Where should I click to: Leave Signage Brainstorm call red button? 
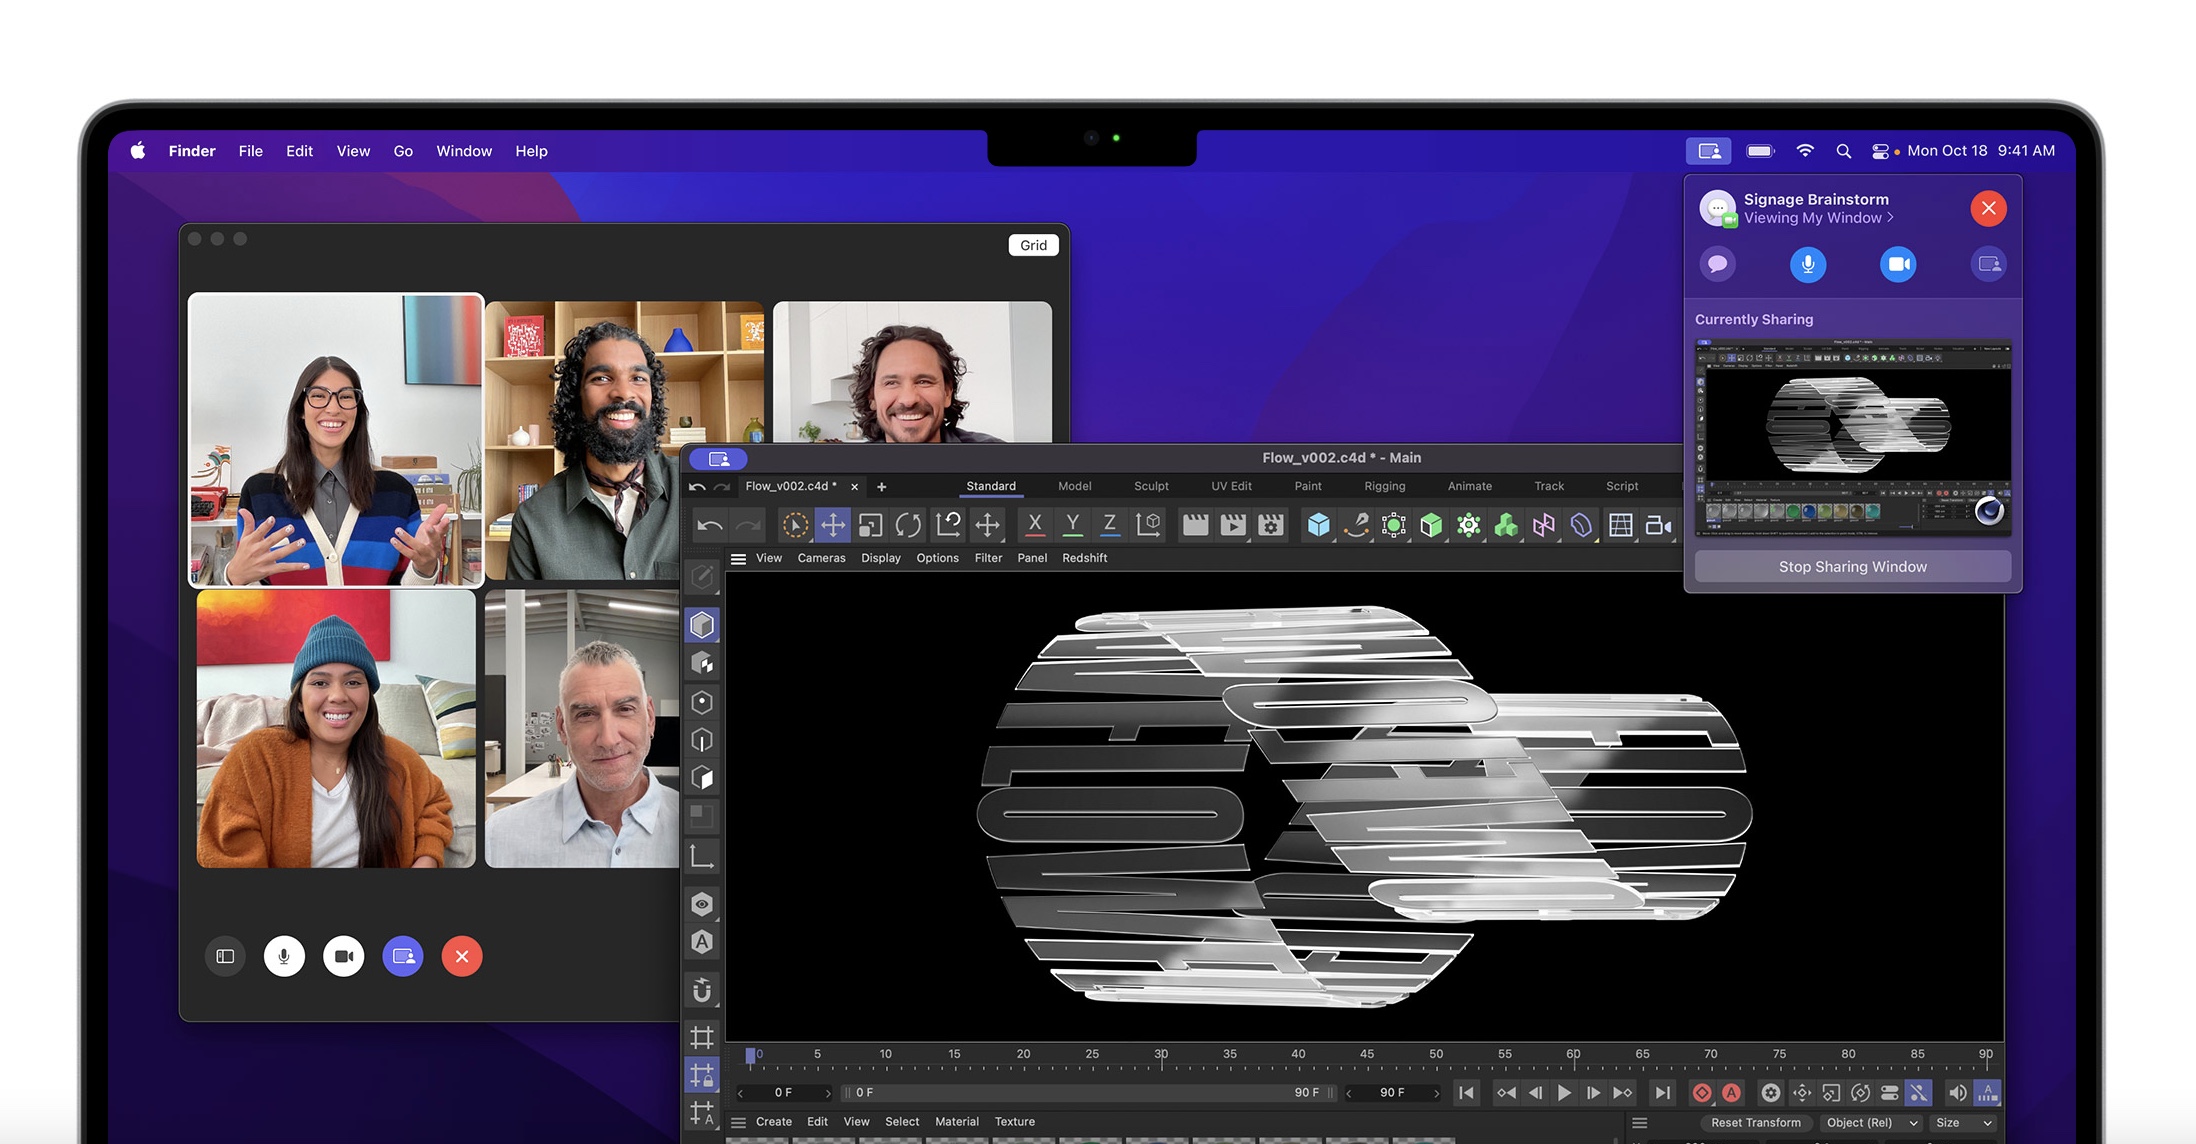[1988, 208]
